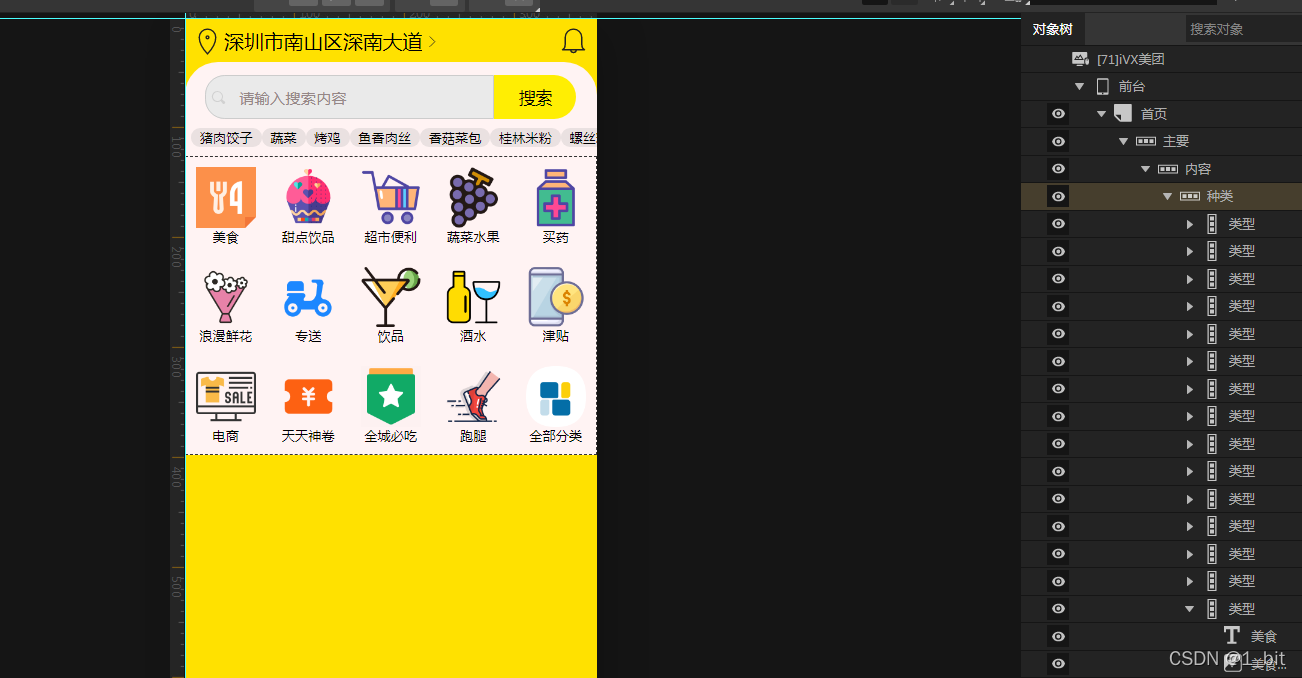This screenshot has height=678, width=1302.
Task: Collapse the 前台 tree node
Action: [x=1079, y=86]
